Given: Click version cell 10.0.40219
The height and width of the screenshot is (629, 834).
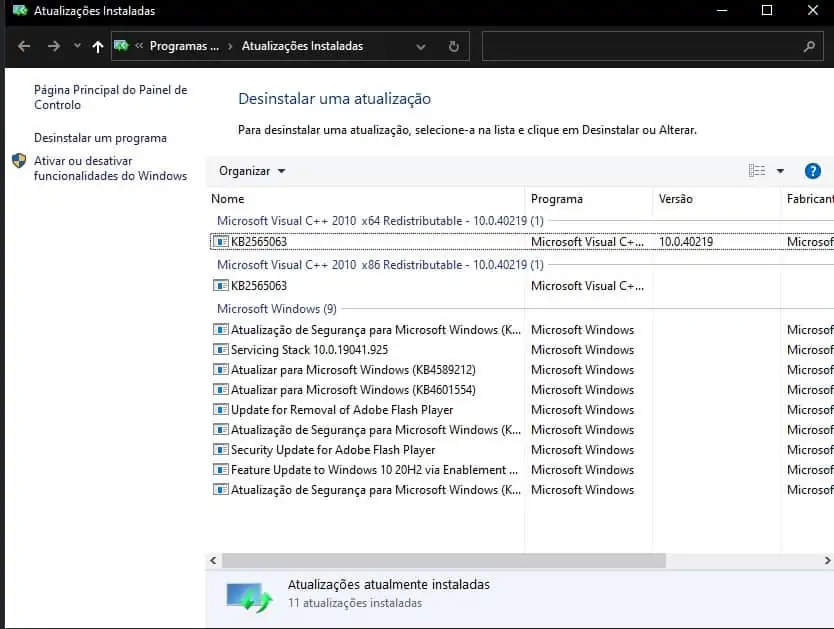Looking at the screenshot, I should coord(686,242).
